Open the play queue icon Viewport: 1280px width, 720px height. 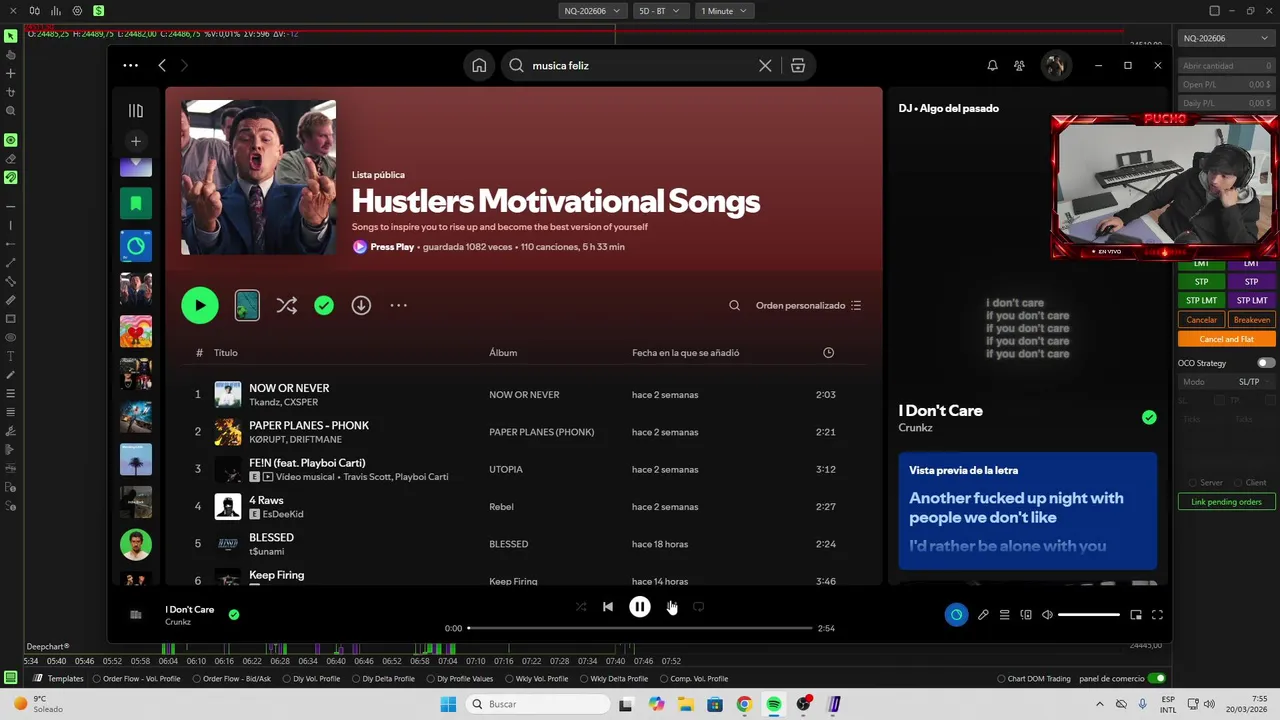point(1004,615)
